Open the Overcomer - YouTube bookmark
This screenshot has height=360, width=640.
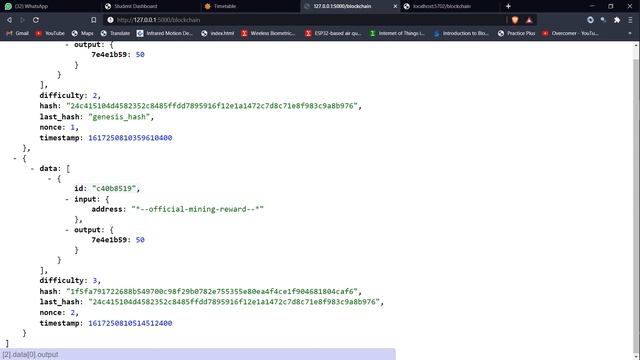570,33
